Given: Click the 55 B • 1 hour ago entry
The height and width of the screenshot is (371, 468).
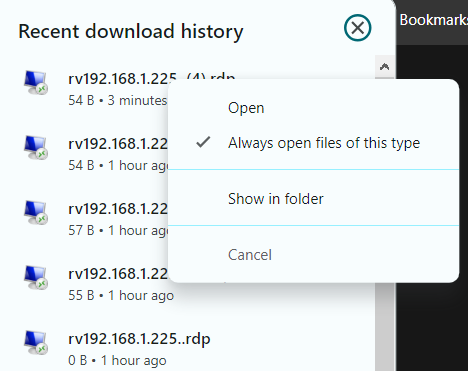Looking at the screenshot, I should (121, 295).
